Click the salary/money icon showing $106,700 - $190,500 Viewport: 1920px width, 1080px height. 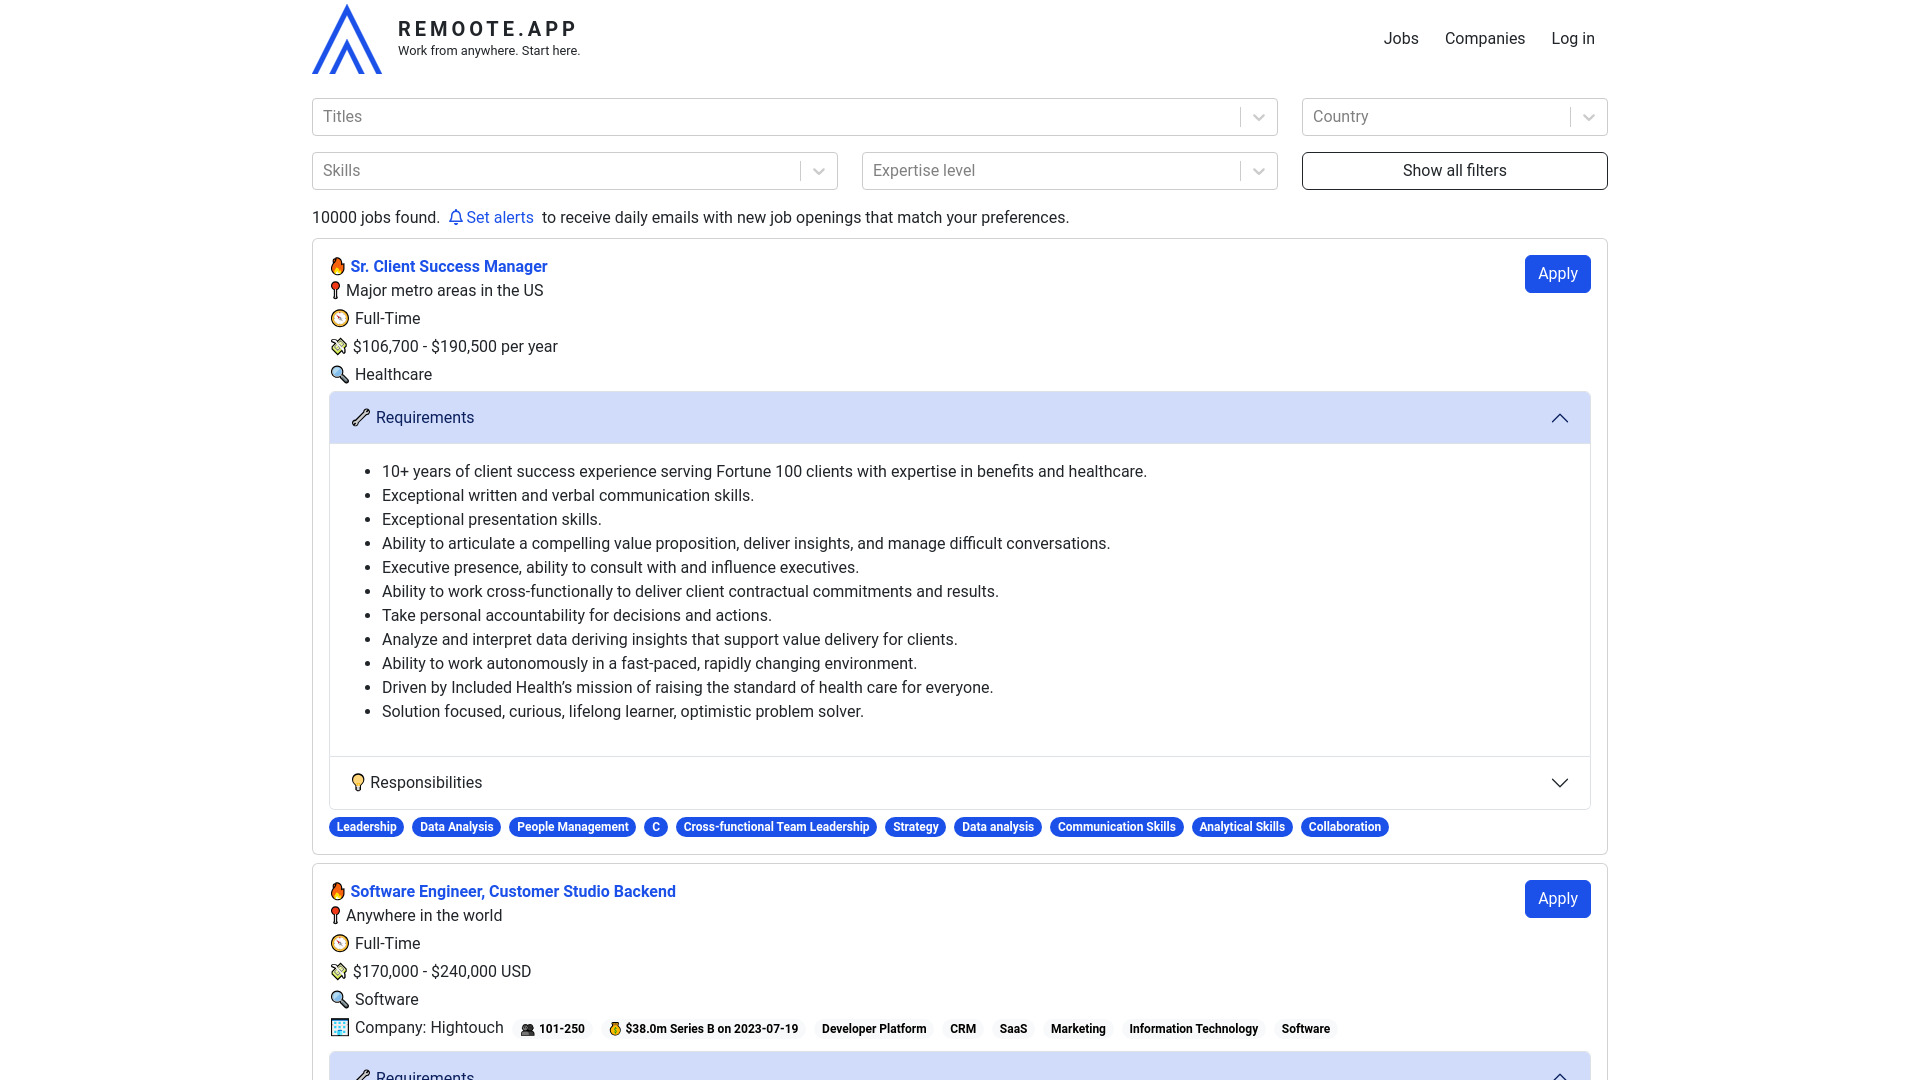click(339, 347)
